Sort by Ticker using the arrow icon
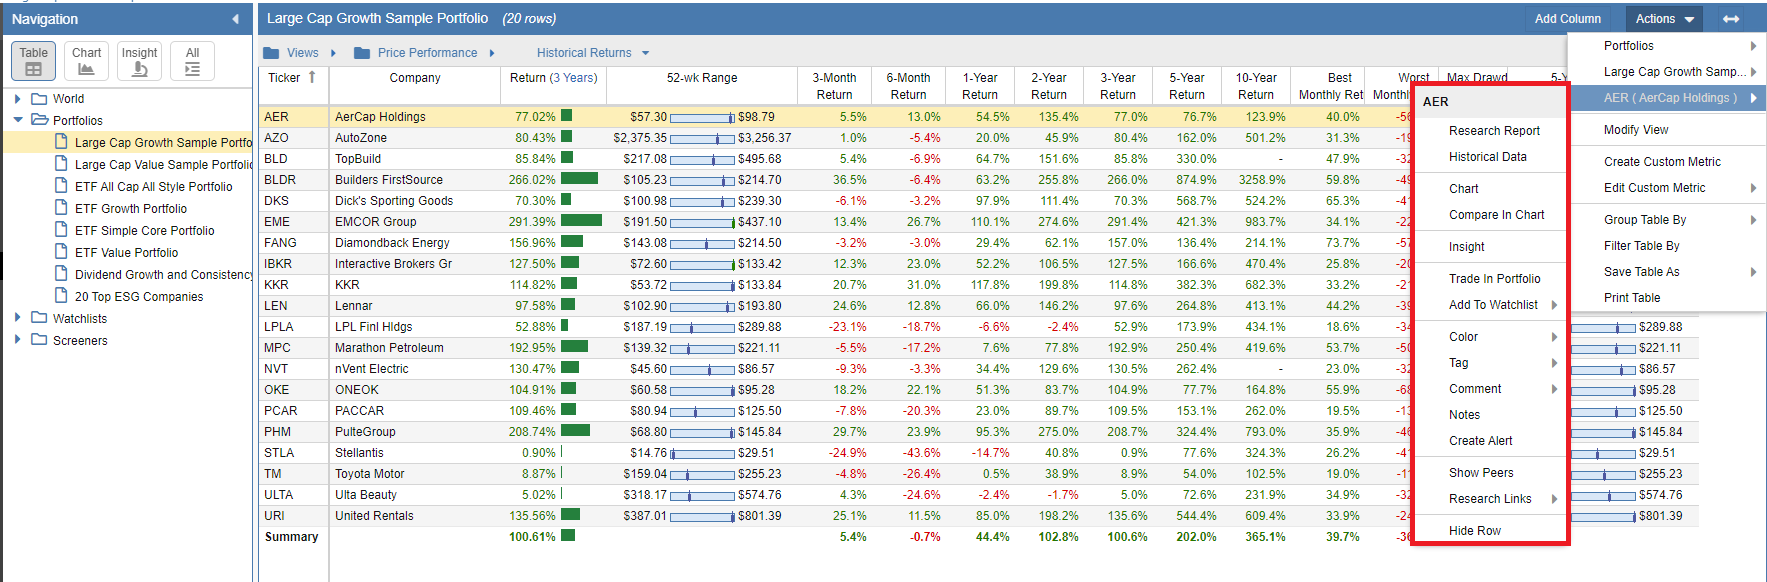The width and height of the screenshot is (1767, 582). point(312,77)
